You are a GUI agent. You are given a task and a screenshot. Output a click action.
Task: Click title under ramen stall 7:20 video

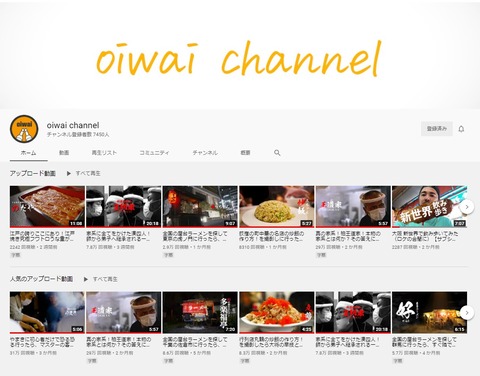point(195,342)
